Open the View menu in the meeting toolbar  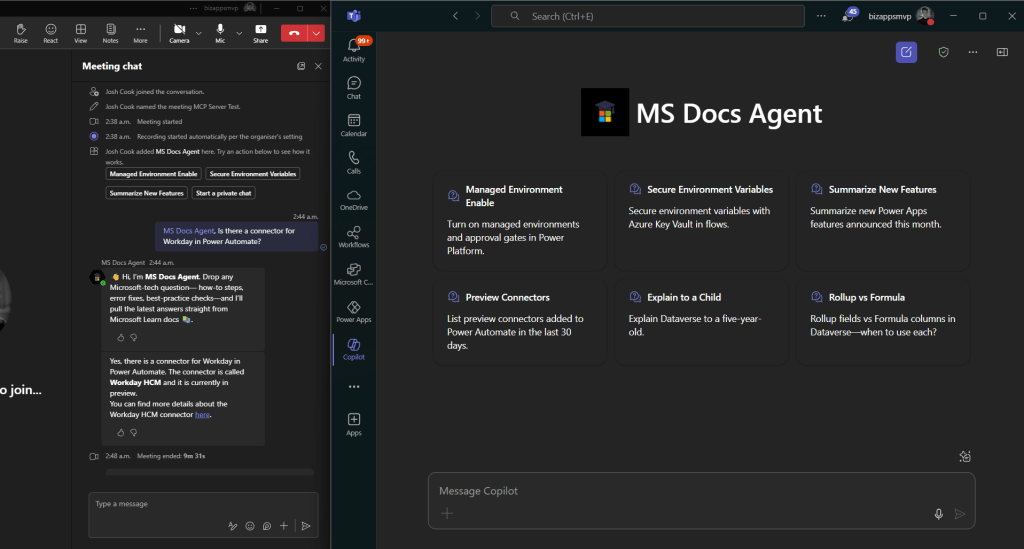coord(80,31)
